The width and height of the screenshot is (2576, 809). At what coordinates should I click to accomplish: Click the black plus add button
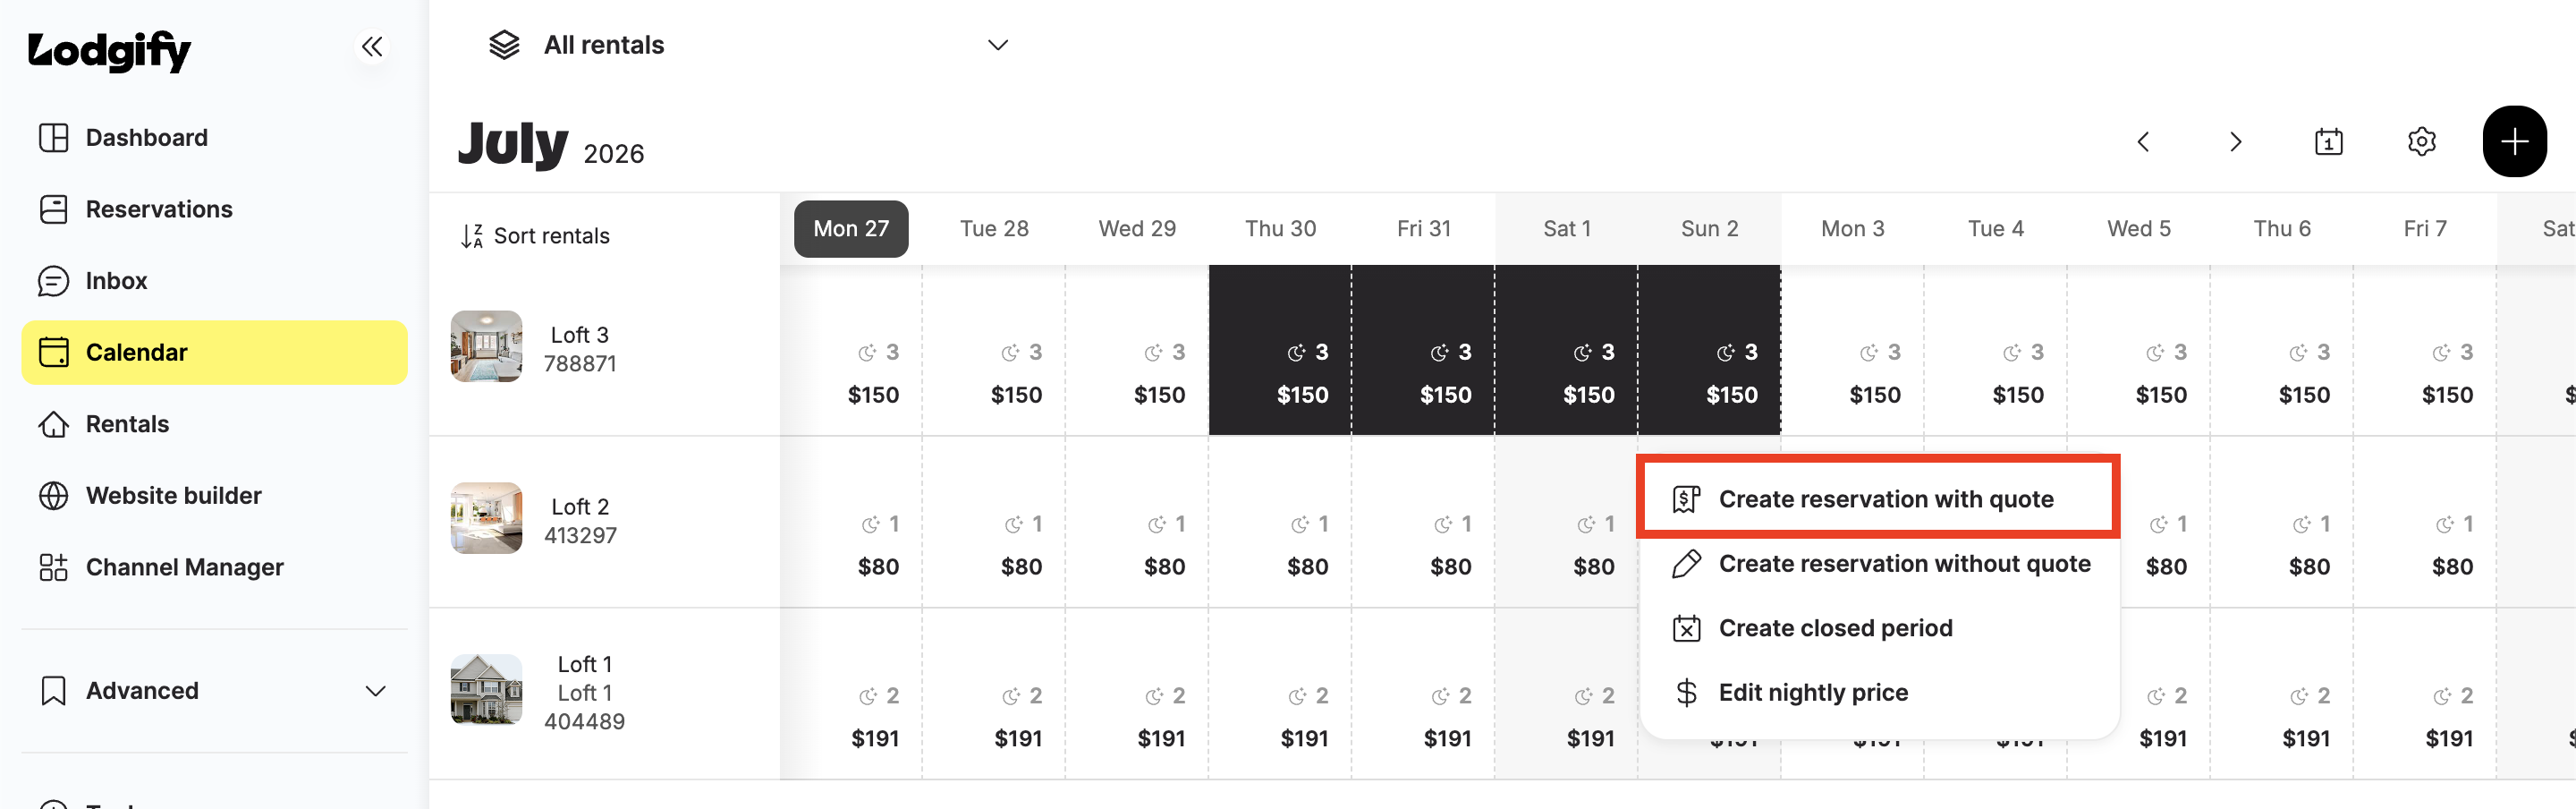pyautogui.click(x=2514, y=142)
